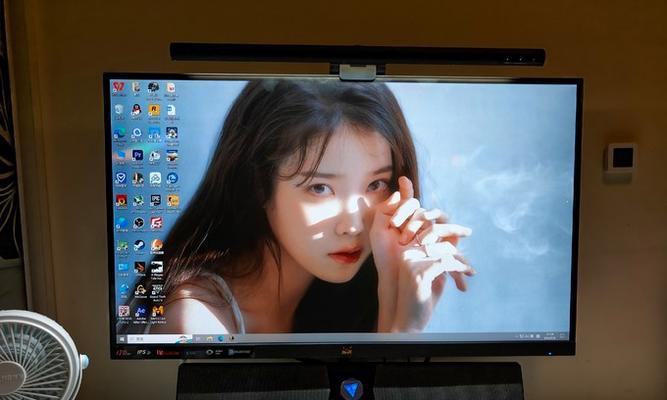Open File Explorer from the taskbar

coord(209,338)
